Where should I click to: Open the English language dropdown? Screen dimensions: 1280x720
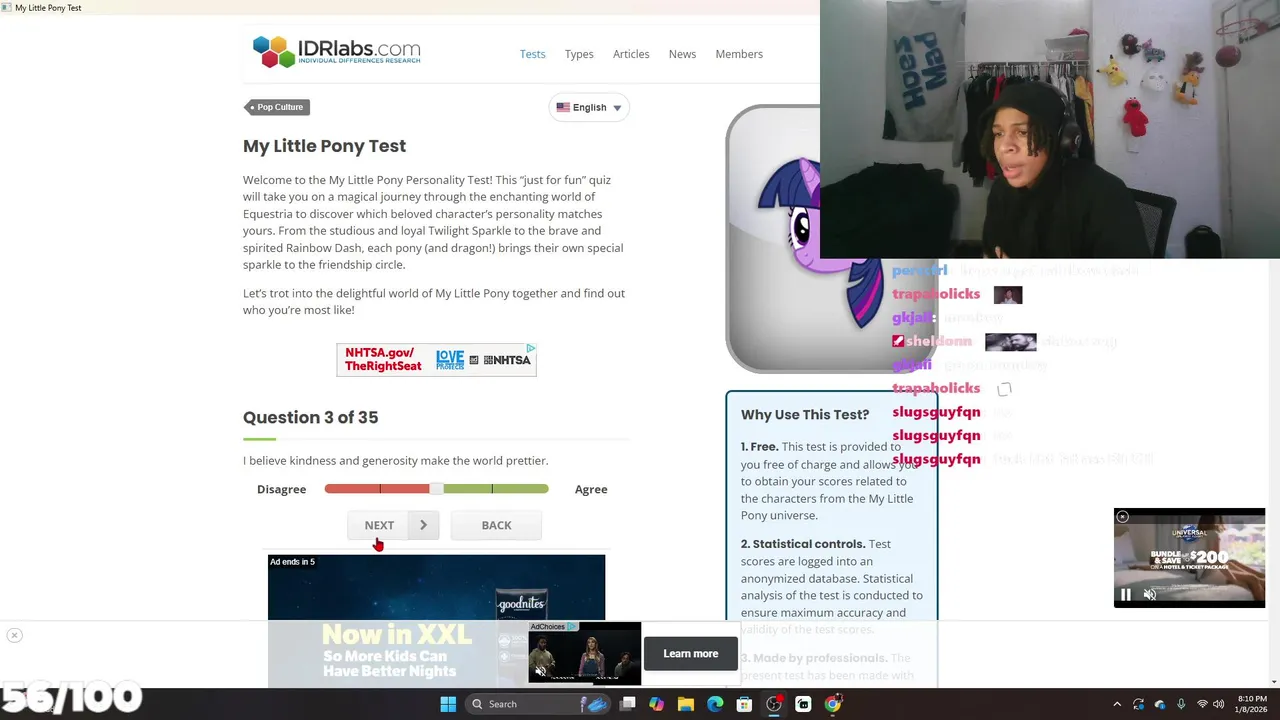pos(589,107)
